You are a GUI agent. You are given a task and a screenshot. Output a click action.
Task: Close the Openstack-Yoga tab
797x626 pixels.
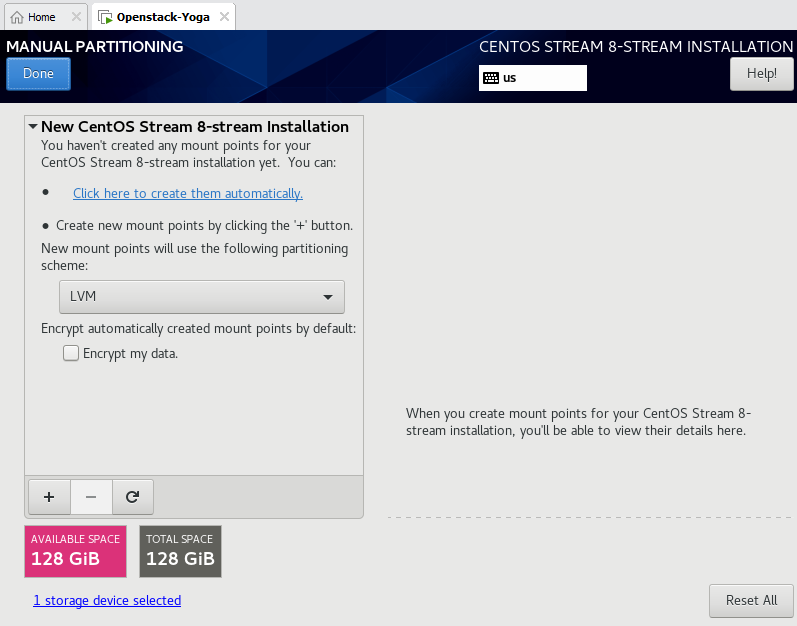[224, 17]
